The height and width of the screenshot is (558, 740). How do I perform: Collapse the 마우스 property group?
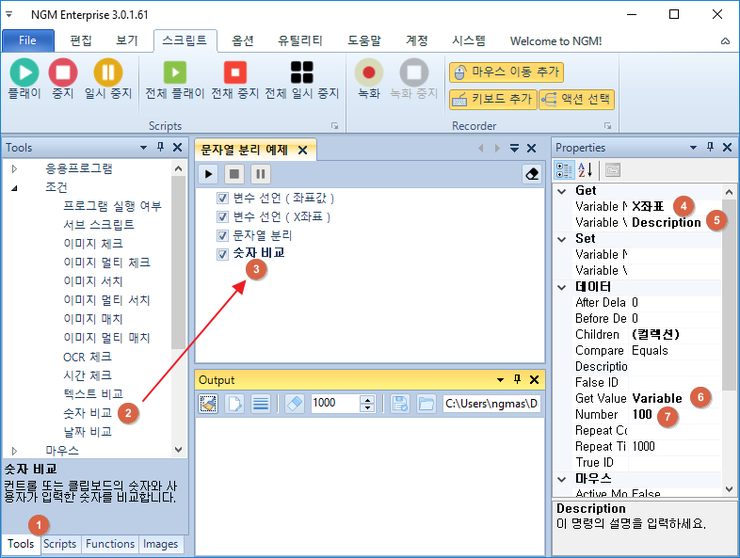point(562,479)
